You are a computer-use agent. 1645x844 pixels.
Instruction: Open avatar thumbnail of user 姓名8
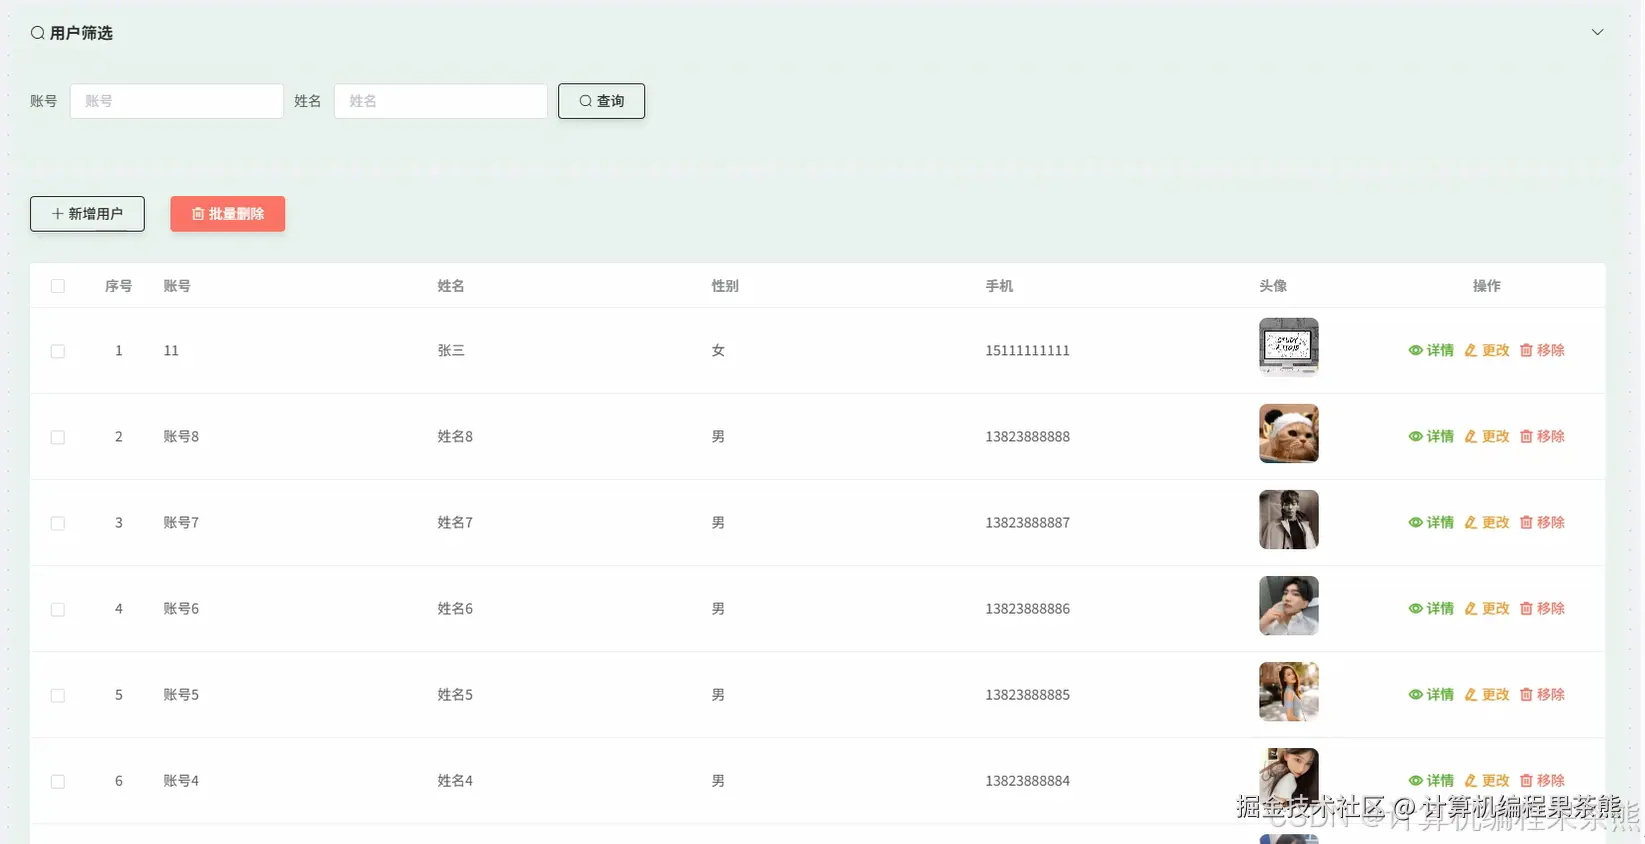(1289, 434)
